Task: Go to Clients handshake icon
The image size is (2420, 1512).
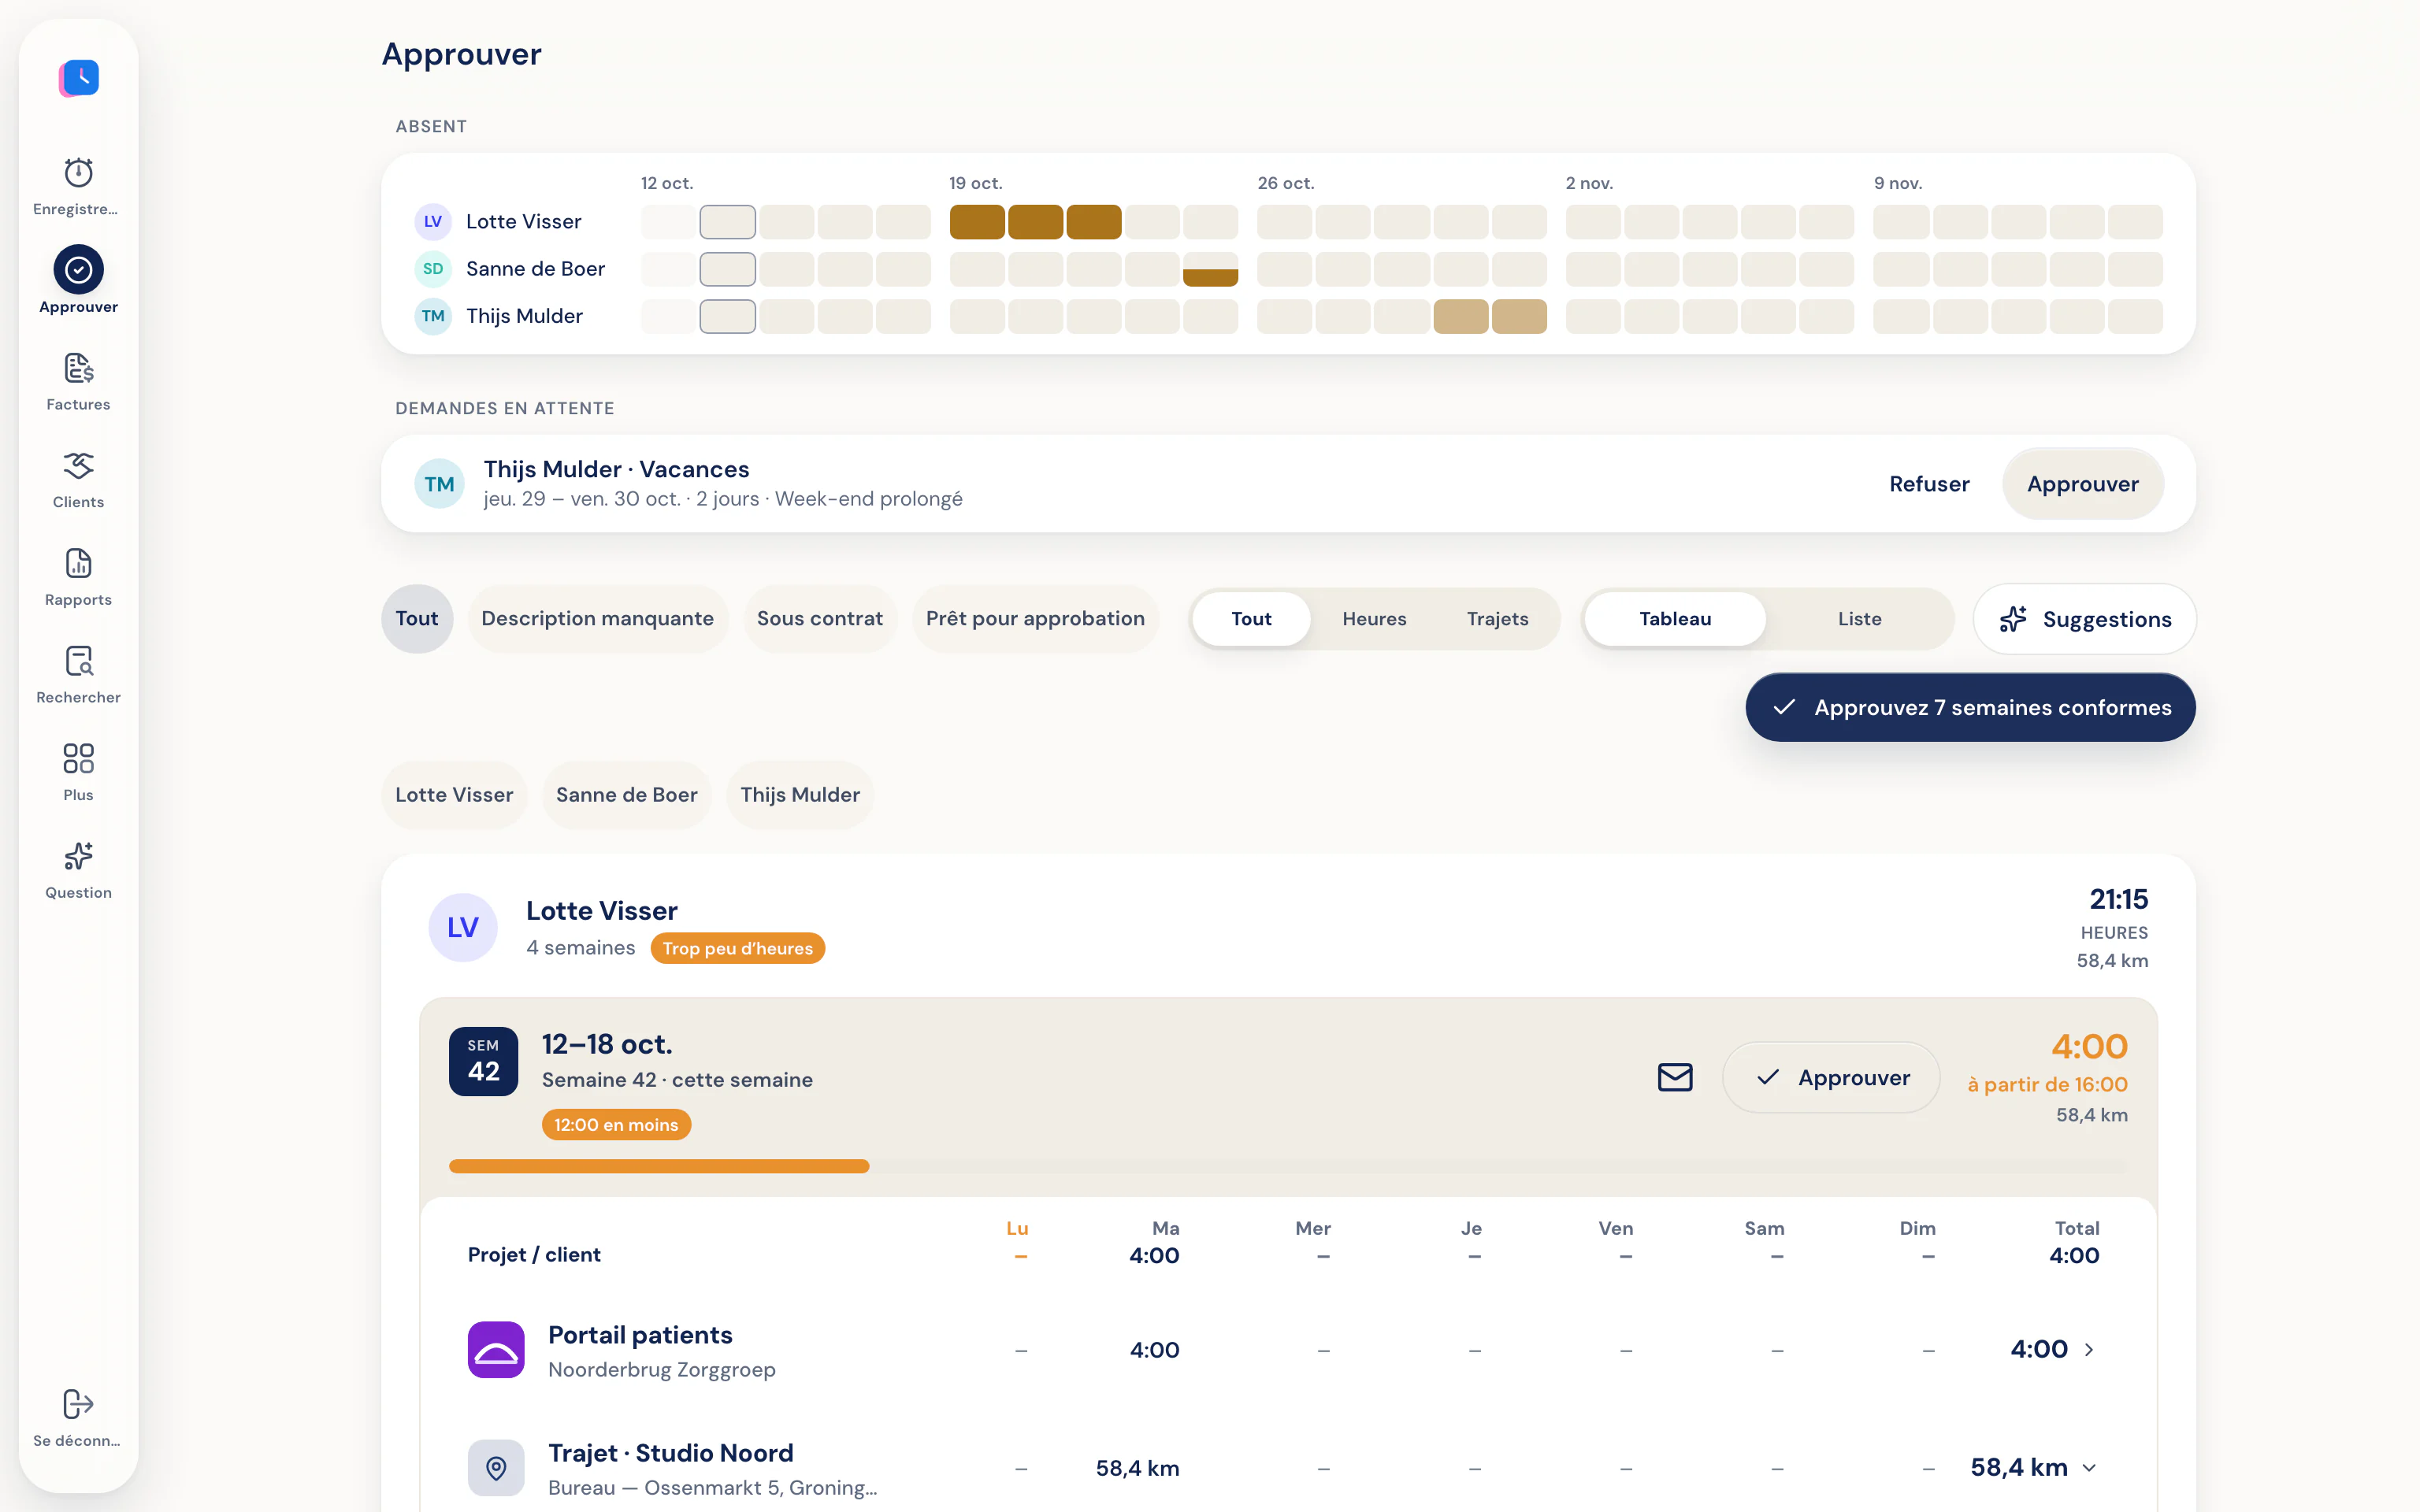Action: [x=78, y=465]
